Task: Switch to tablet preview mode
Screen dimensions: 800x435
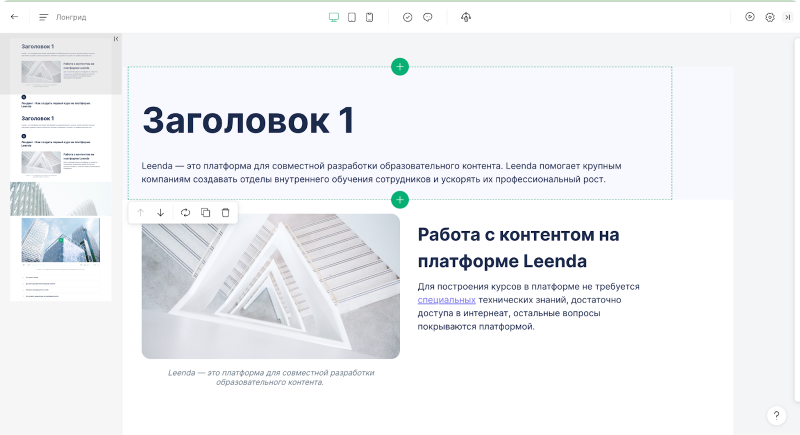Action: click(352, 17)
